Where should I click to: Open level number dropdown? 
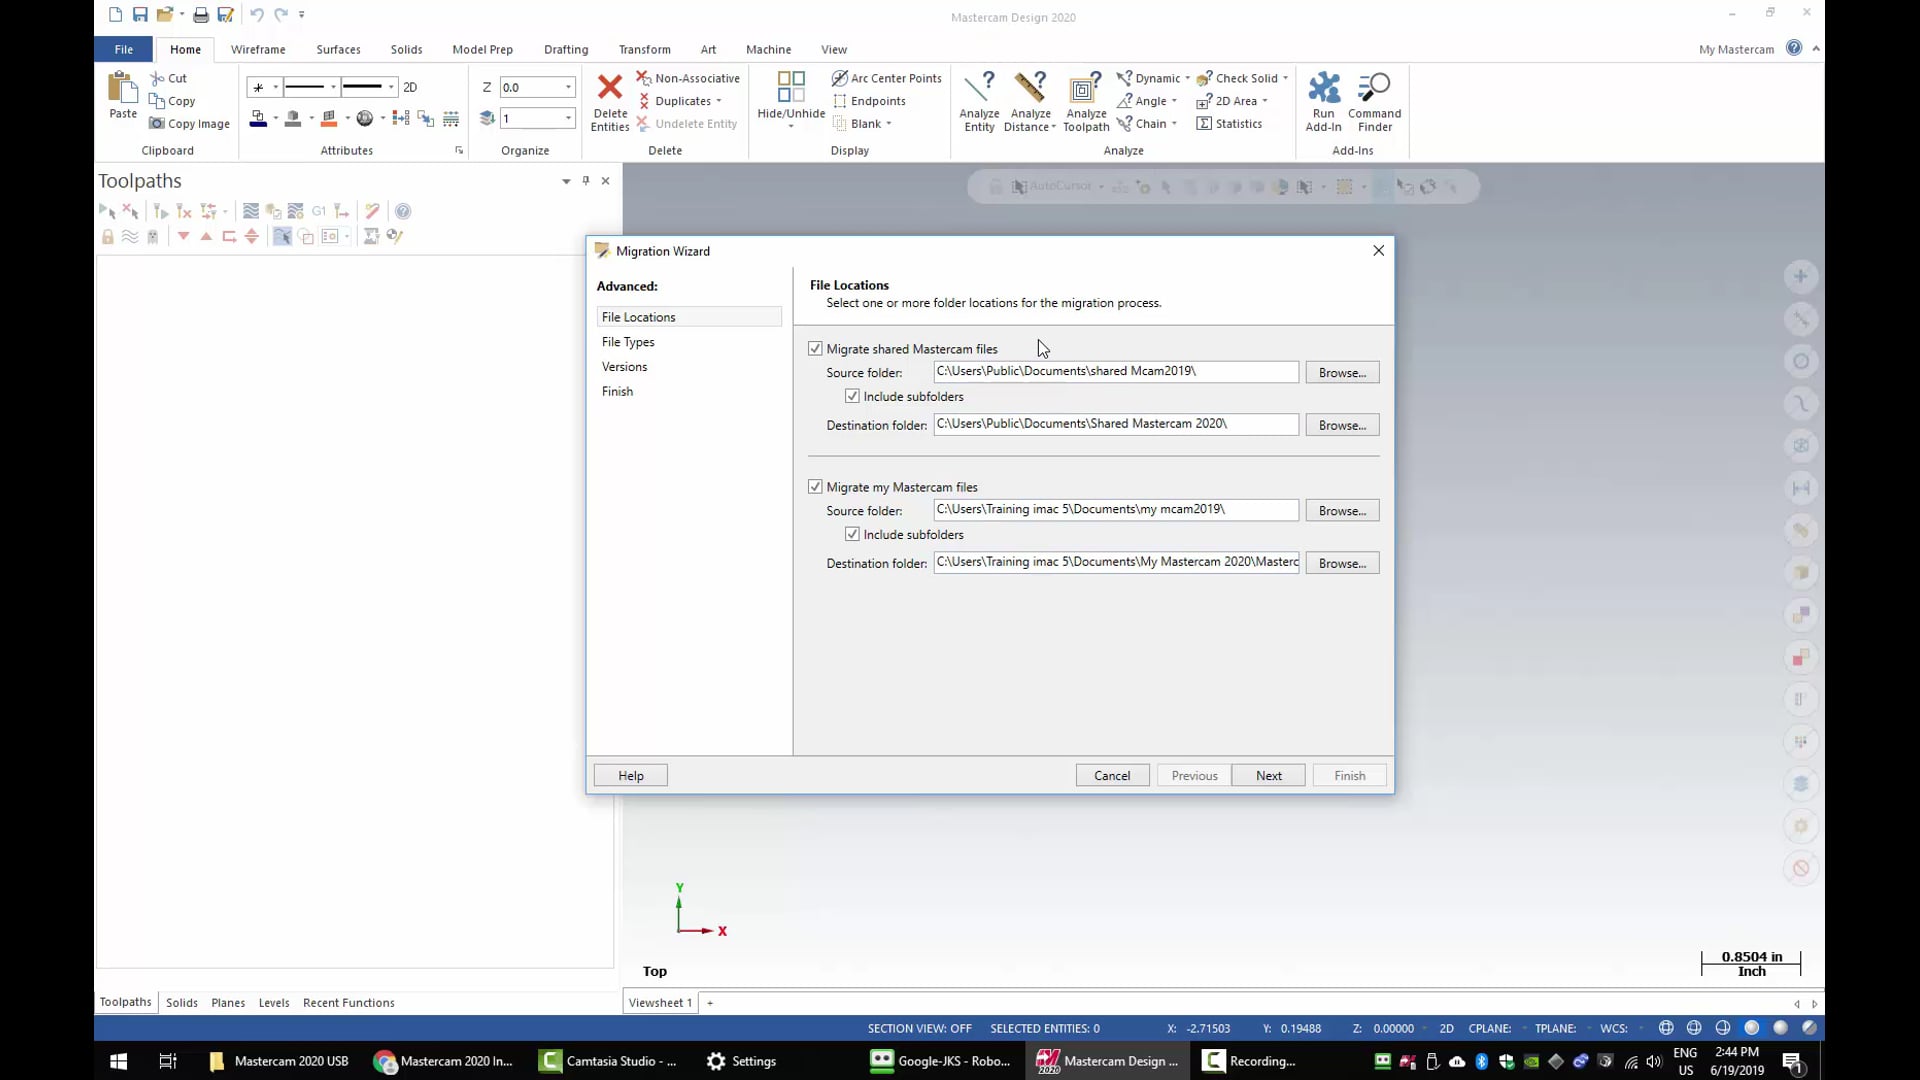click(x=568, y=118)
